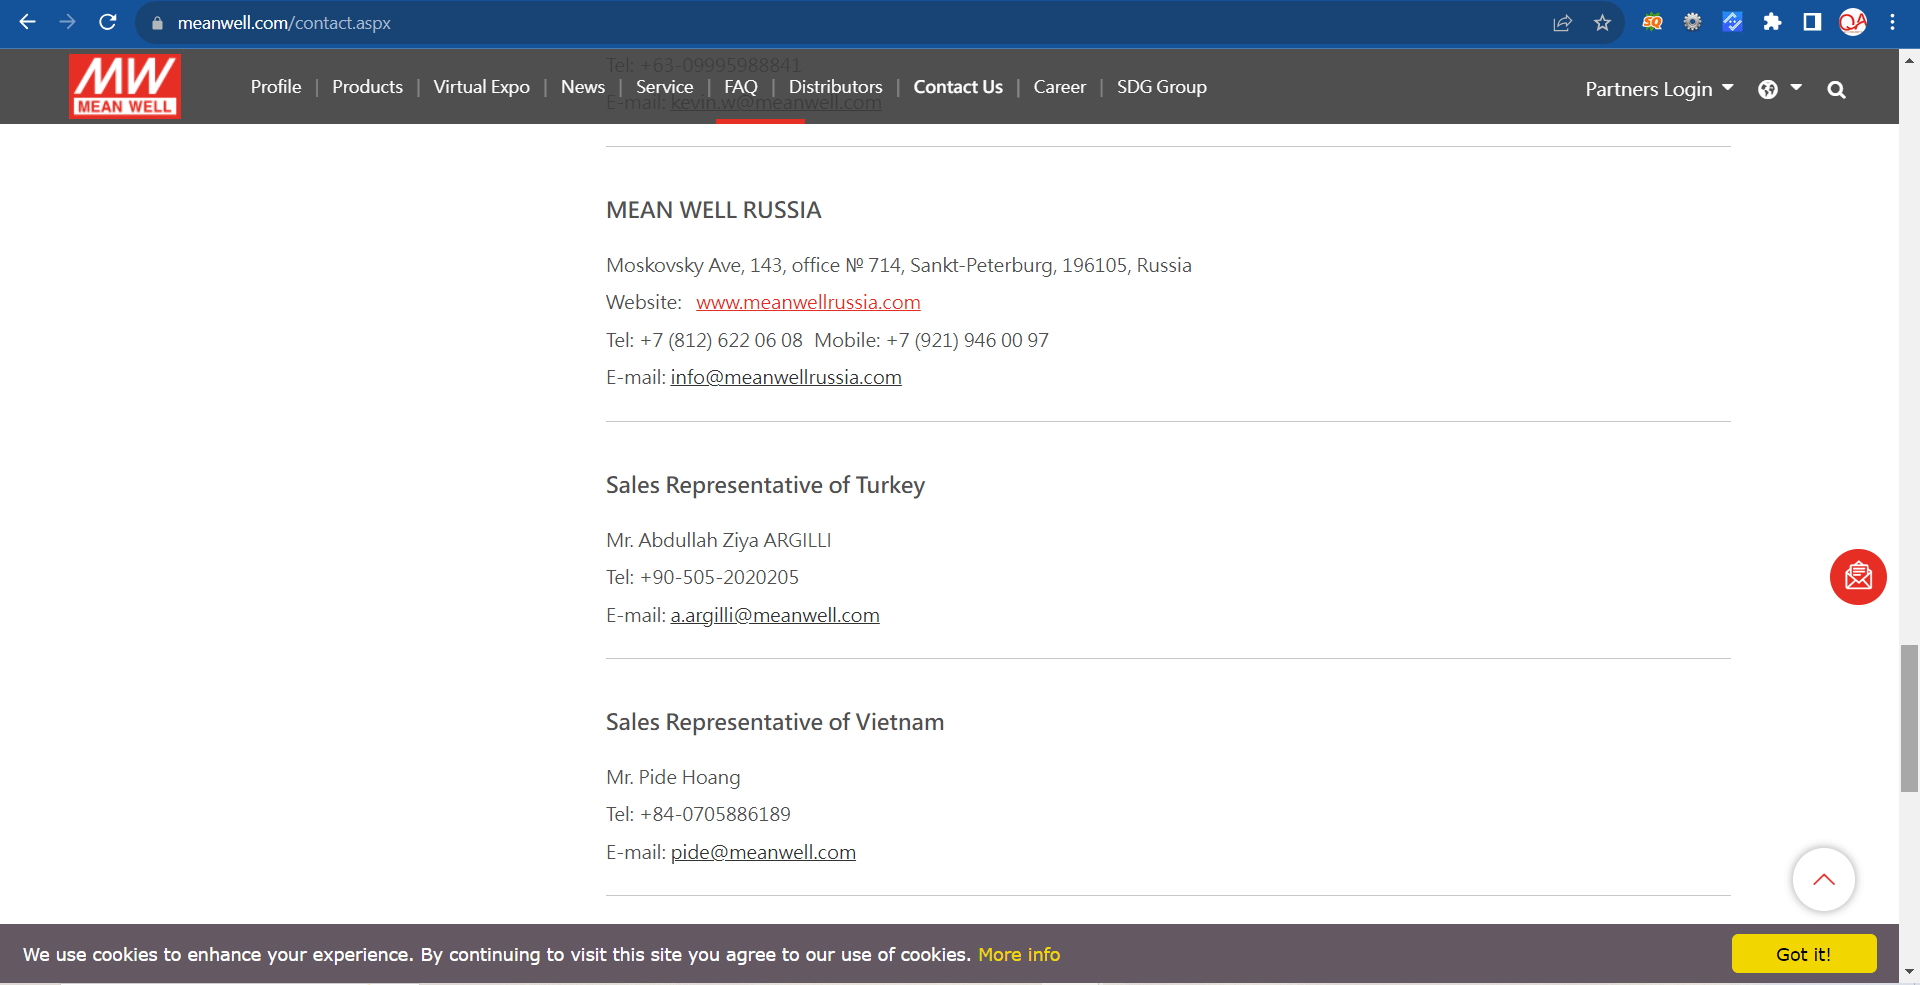Open the profile avatar icon
Screen dimensions: 1920x985
click(x=1853, y=22)
